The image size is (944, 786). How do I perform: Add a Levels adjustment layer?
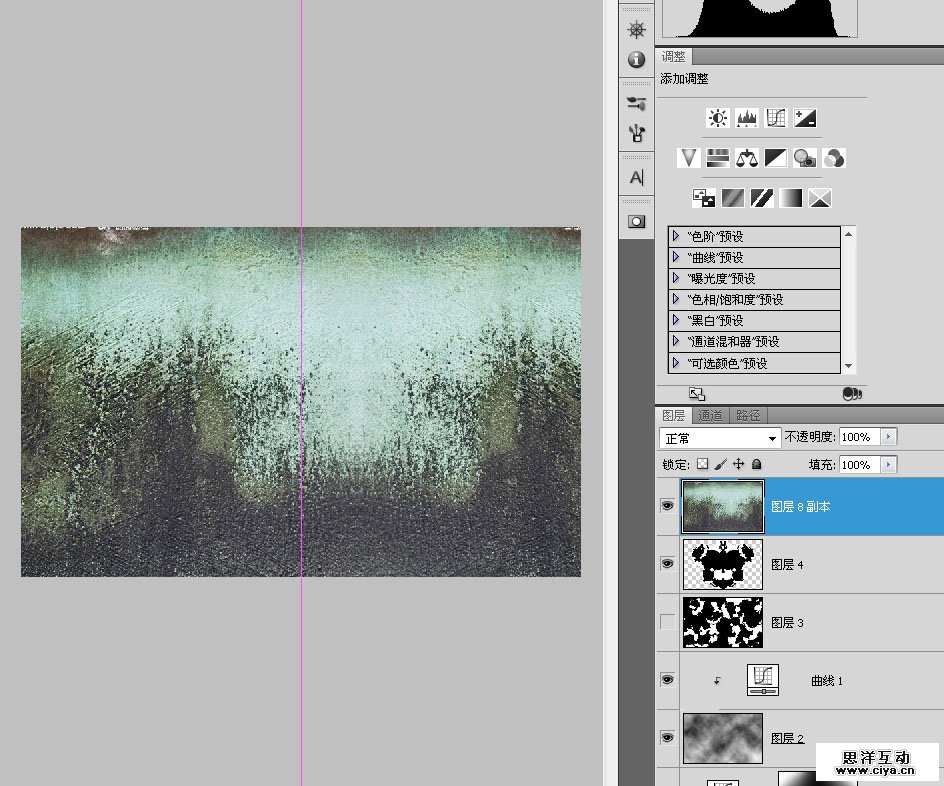coord(747,118)
